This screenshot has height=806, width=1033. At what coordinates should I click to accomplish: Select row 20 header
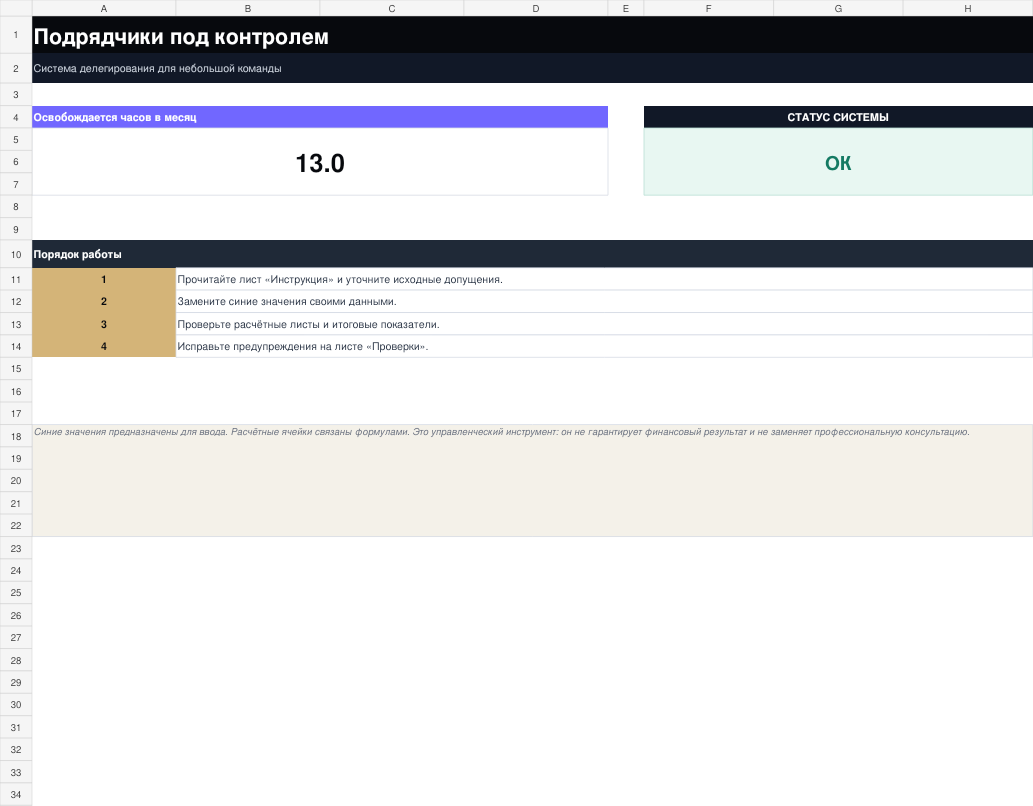(16, 481)
